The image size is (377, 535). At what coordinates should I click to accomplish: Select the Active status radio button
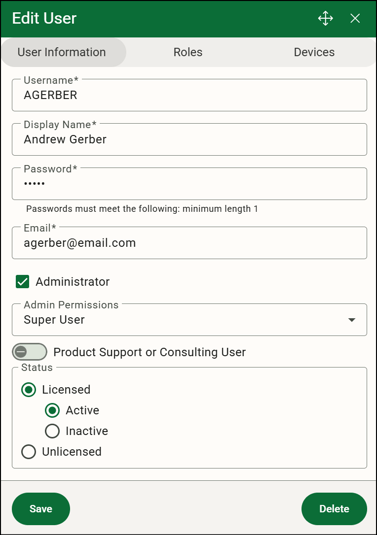(x=52, y=410)
